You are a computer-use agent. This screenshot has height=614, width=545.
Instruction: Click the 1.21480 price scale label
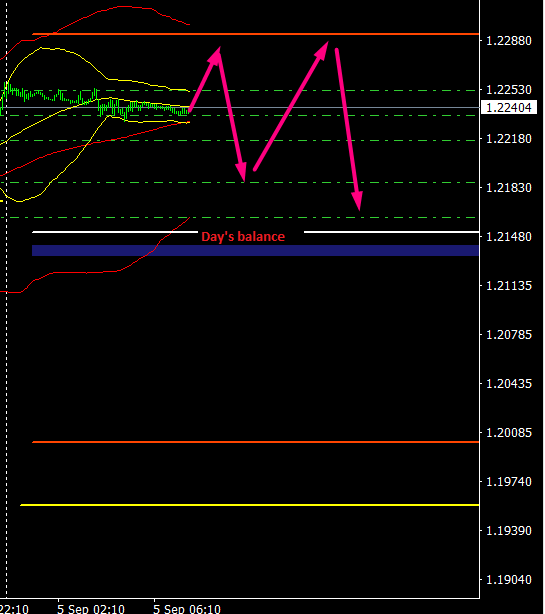[x=509, y=237]
